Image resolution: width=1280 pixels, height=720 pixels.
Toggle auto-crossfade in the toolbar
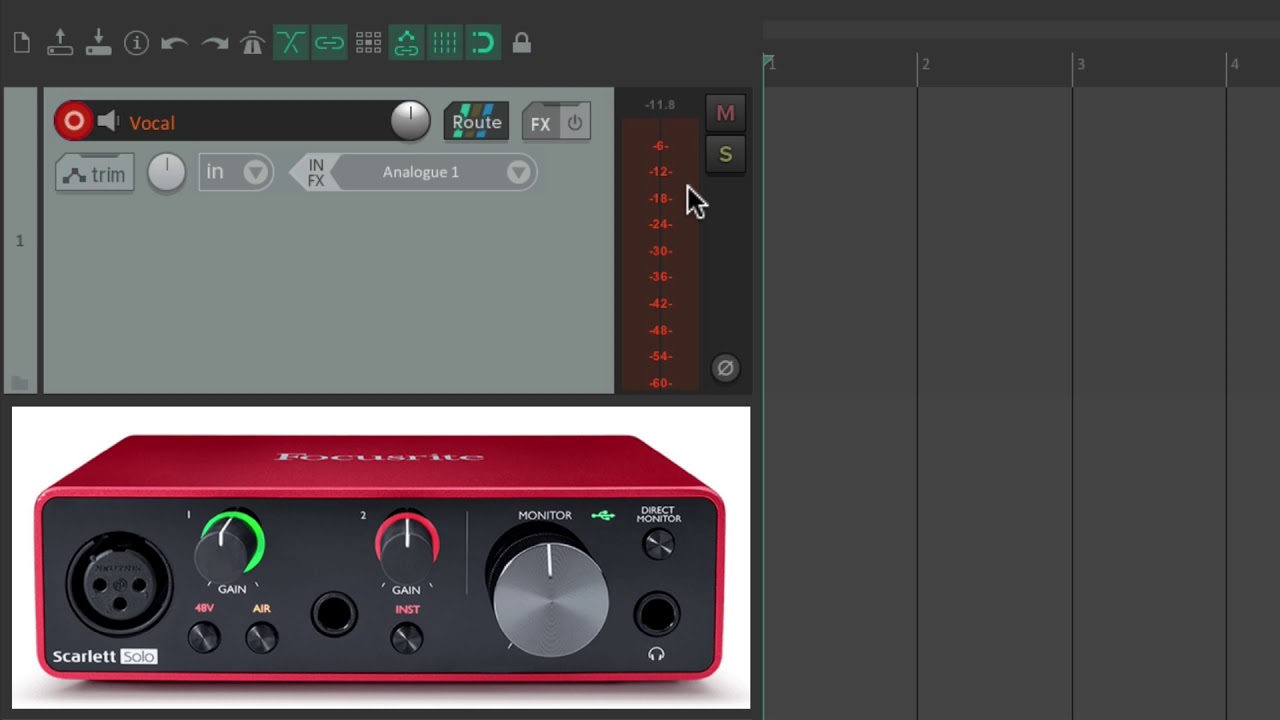[290, 43]
